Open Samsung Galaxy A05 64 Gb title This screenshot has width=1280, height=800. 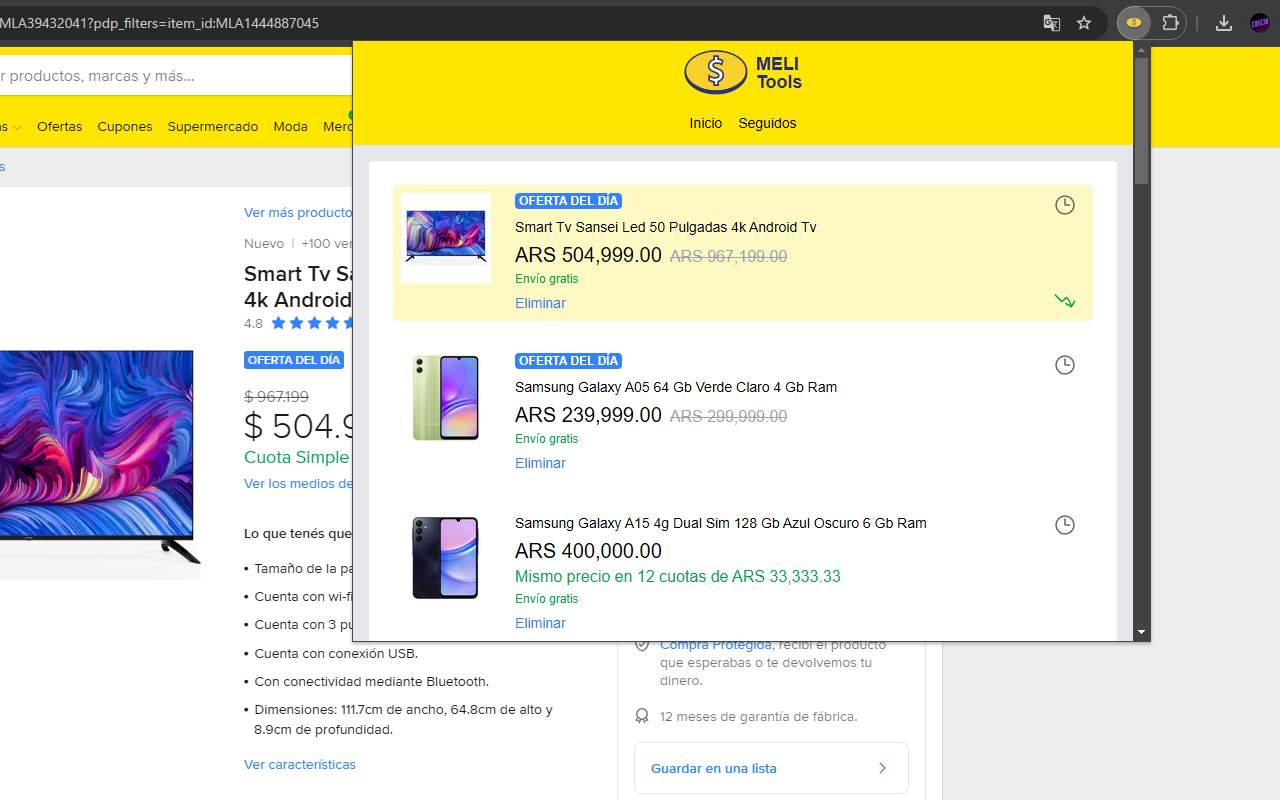[x=676, y=387]
